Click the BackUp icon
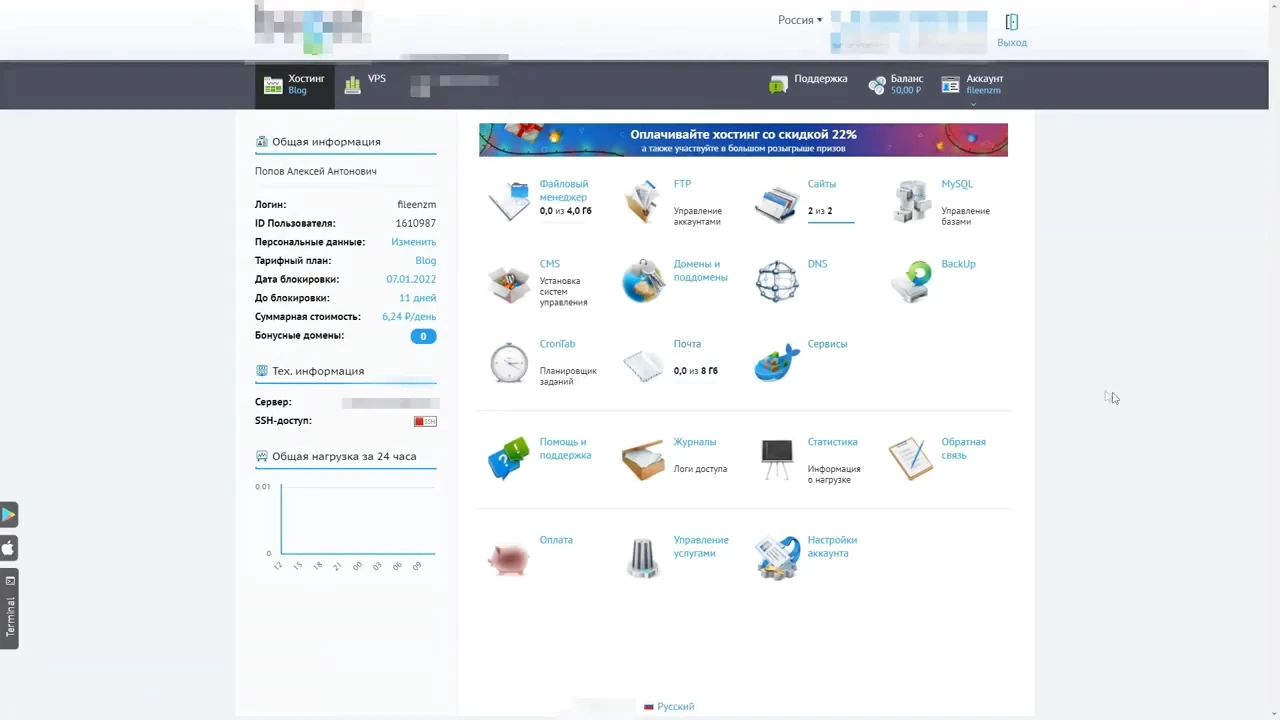Screen dimensions: 1280x720 [x=911, y=282]
